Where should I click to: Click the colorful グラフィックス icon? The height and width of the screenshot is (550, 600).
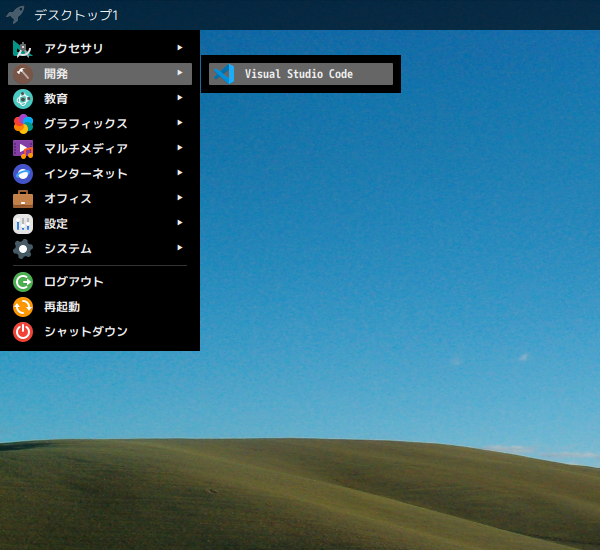pos(23,124)
